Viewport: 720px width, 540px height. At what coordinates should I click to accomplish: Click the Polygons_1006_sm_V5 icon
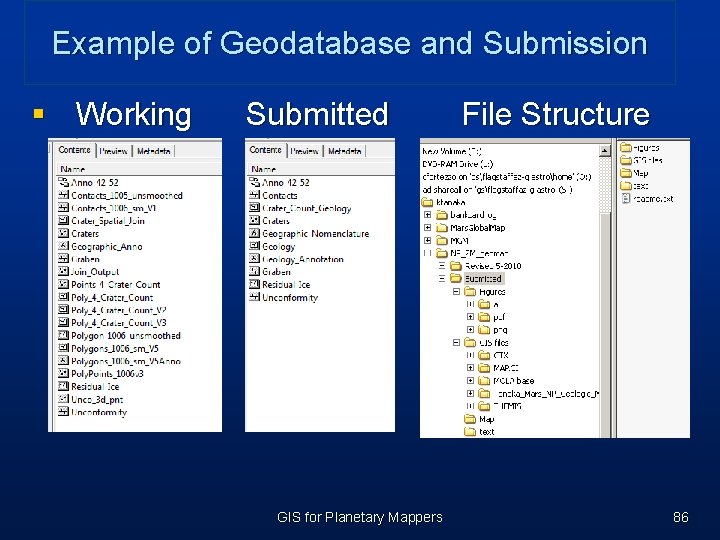click(63, 348)
